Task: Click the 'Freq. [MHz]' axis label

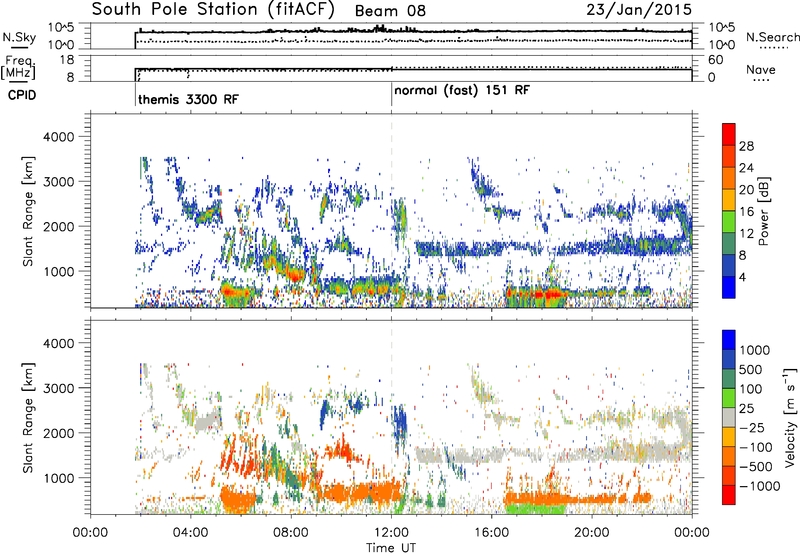Action: pos(19,67)
